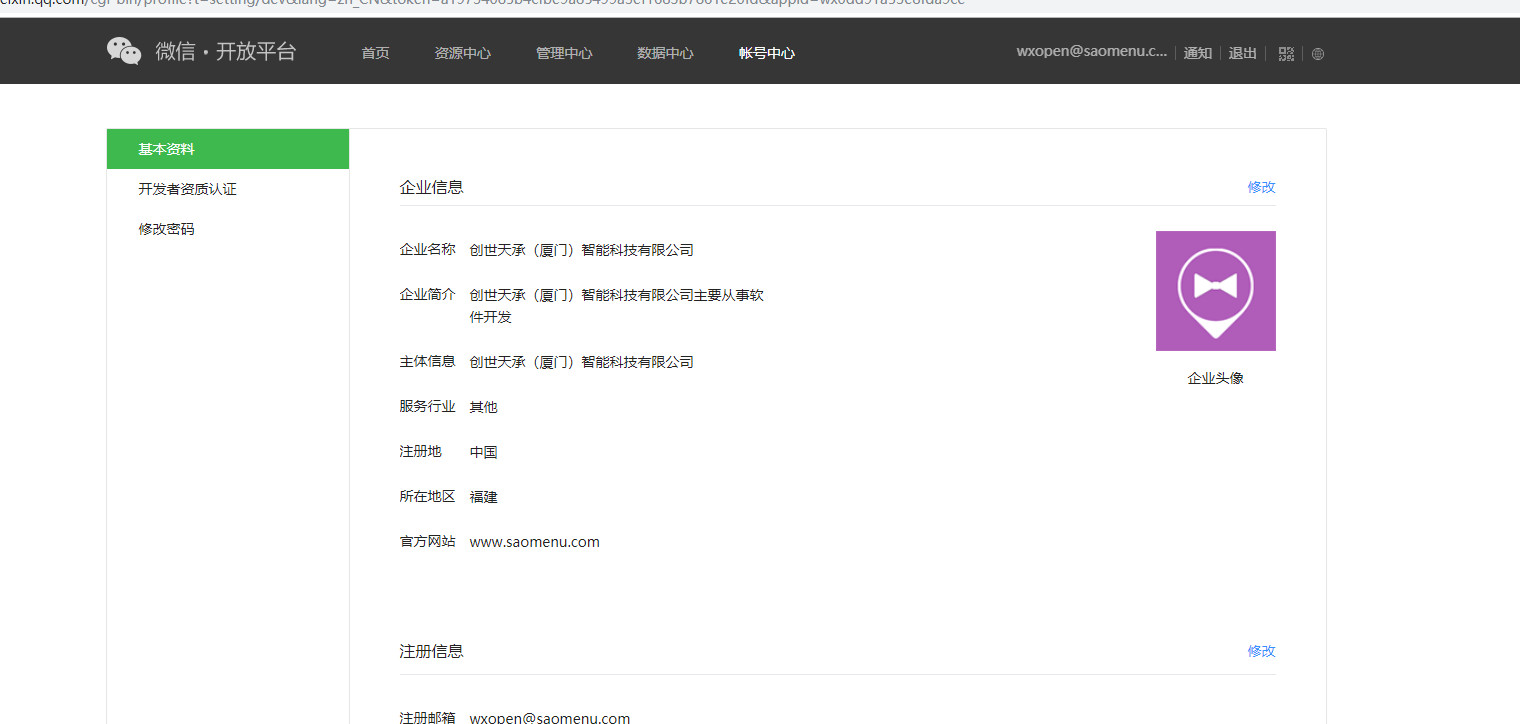Screen dimensions: 1520x724
Task: Click the 主体信息 company name value
Action: 582,362
